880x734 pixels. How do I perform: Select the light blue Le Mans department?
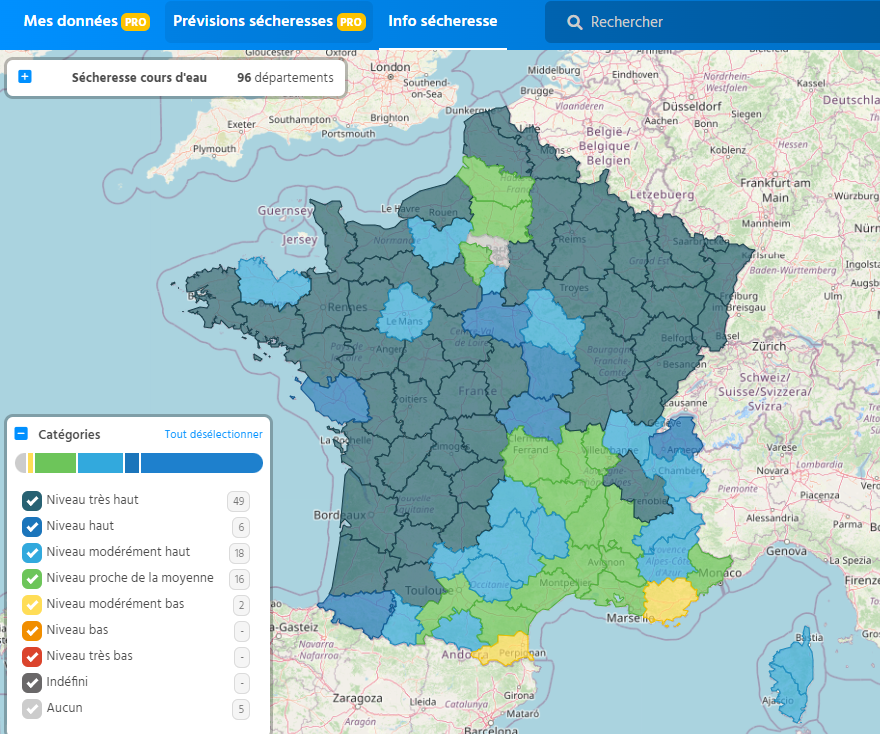406,312
